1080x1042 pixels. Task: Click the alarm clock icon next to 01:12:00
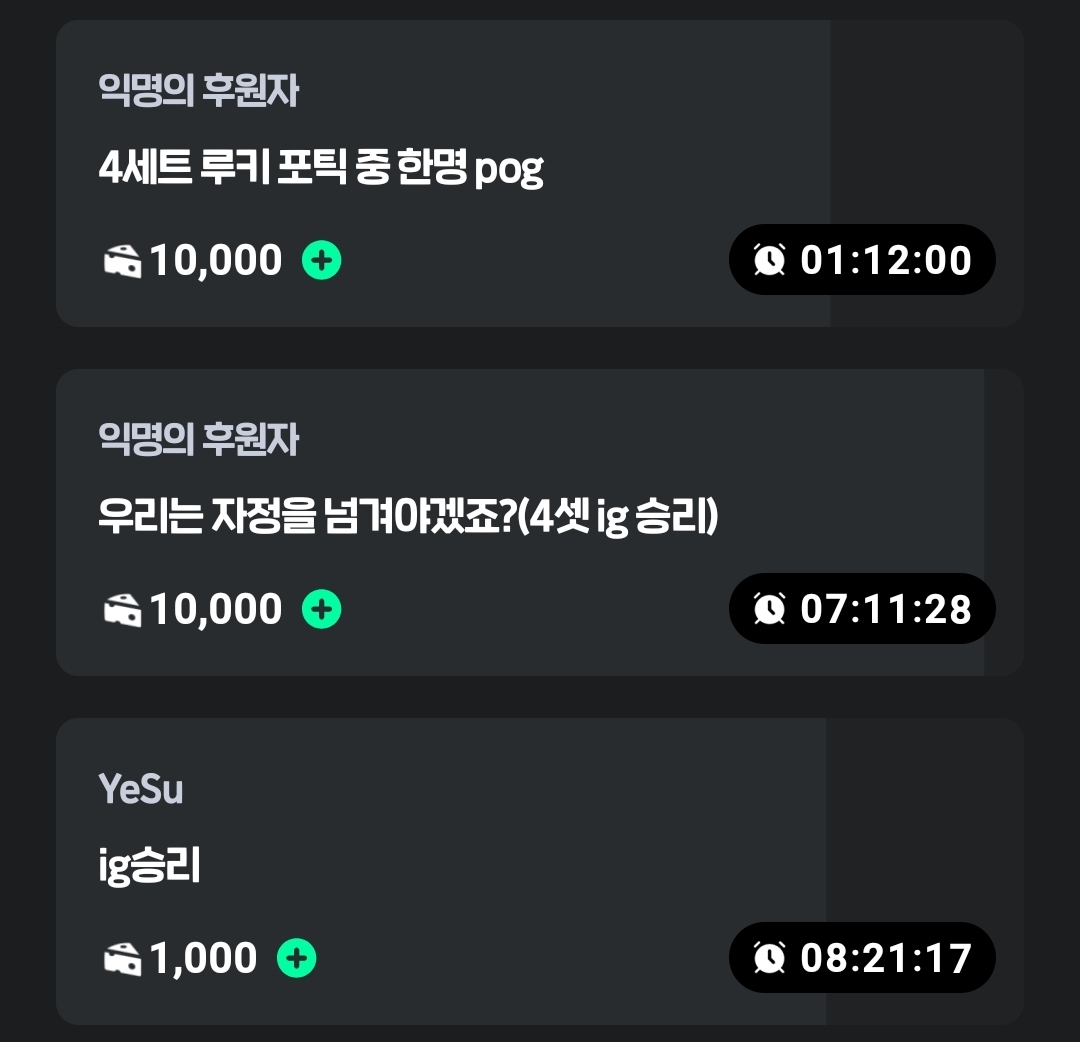click(770, 260)
